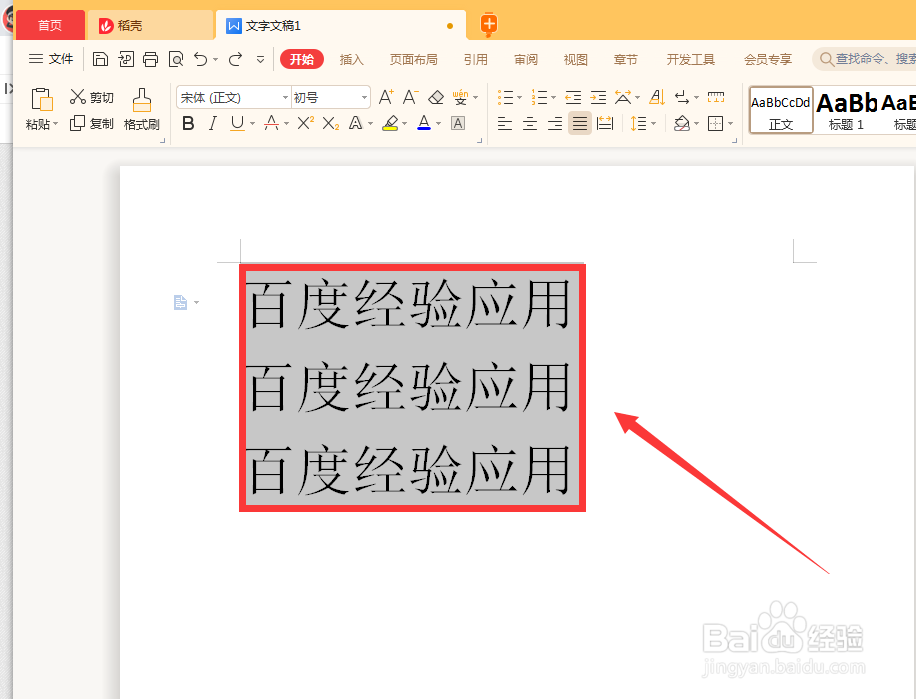Select the 标题 1 style

click(846, 110)
